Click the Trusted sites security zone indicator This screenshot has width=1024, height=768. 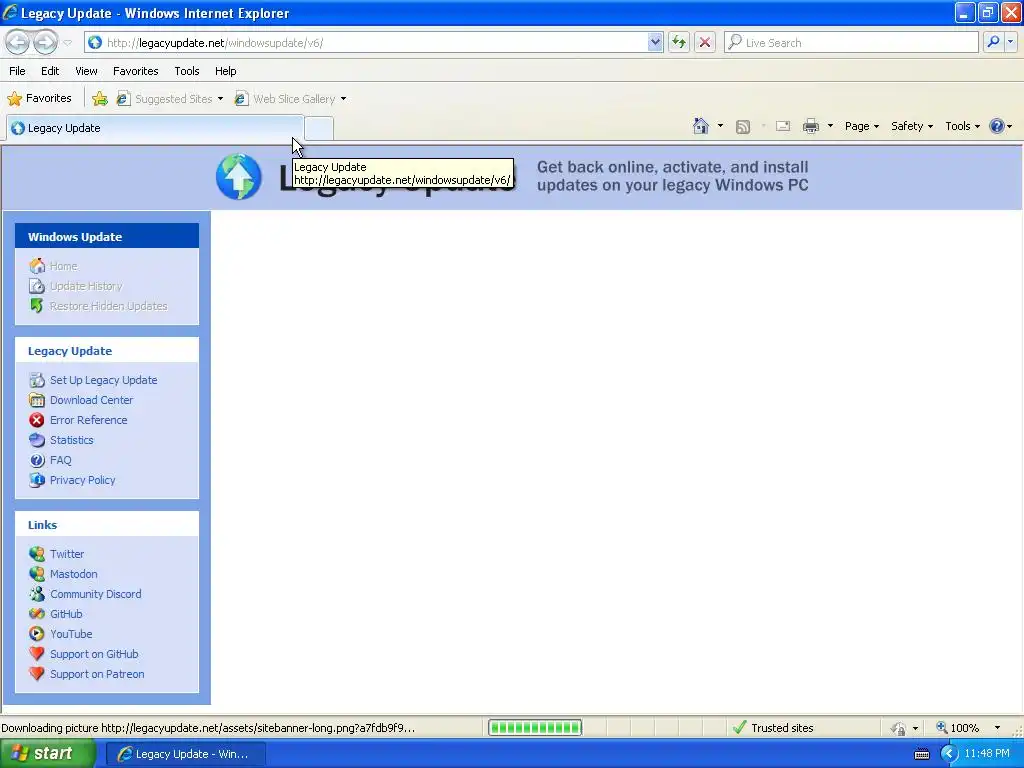click(773, 728)
